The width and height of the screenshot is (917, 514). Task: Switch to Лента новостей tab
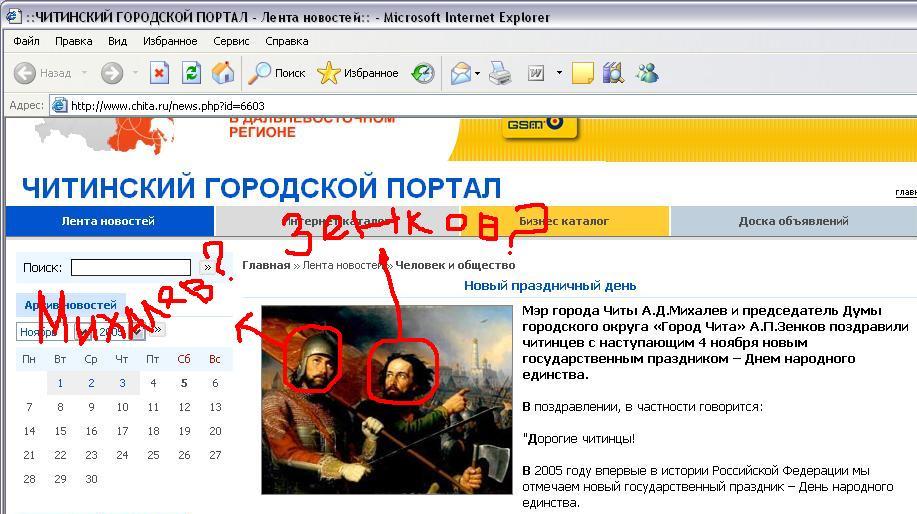[109, 221]
